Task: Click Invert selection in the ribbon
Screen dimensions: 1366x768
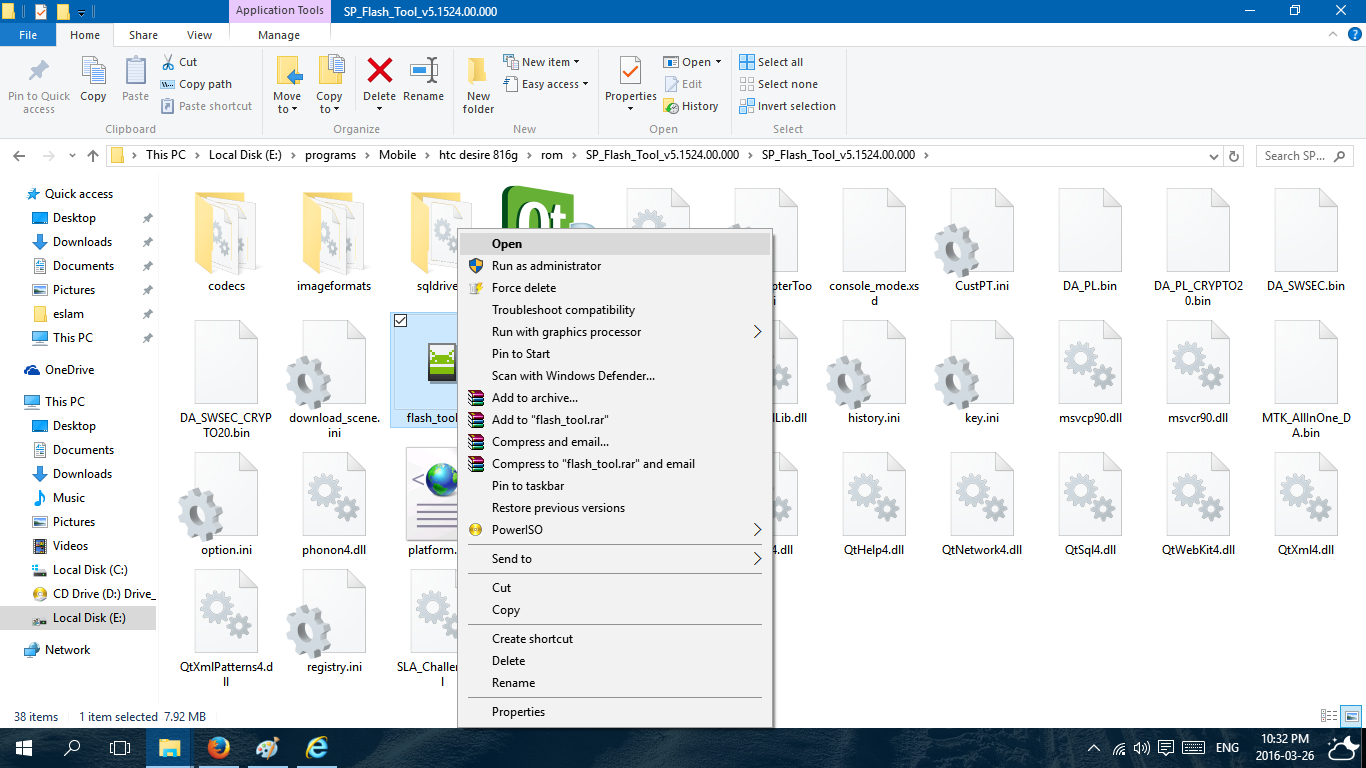Action: click(x=787, y=106)
